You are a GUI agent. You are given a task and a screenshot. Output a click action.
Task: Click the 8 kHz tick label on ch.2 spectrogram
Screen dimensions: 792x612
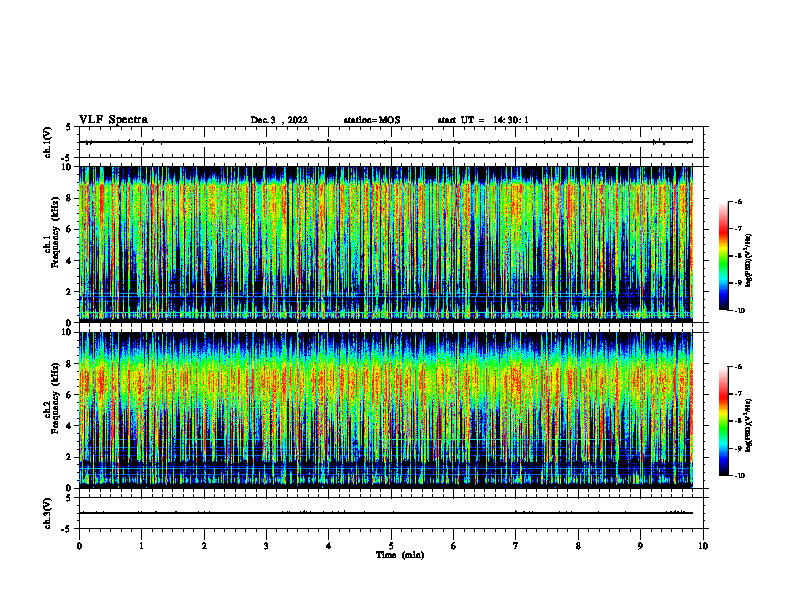(70, 364)
